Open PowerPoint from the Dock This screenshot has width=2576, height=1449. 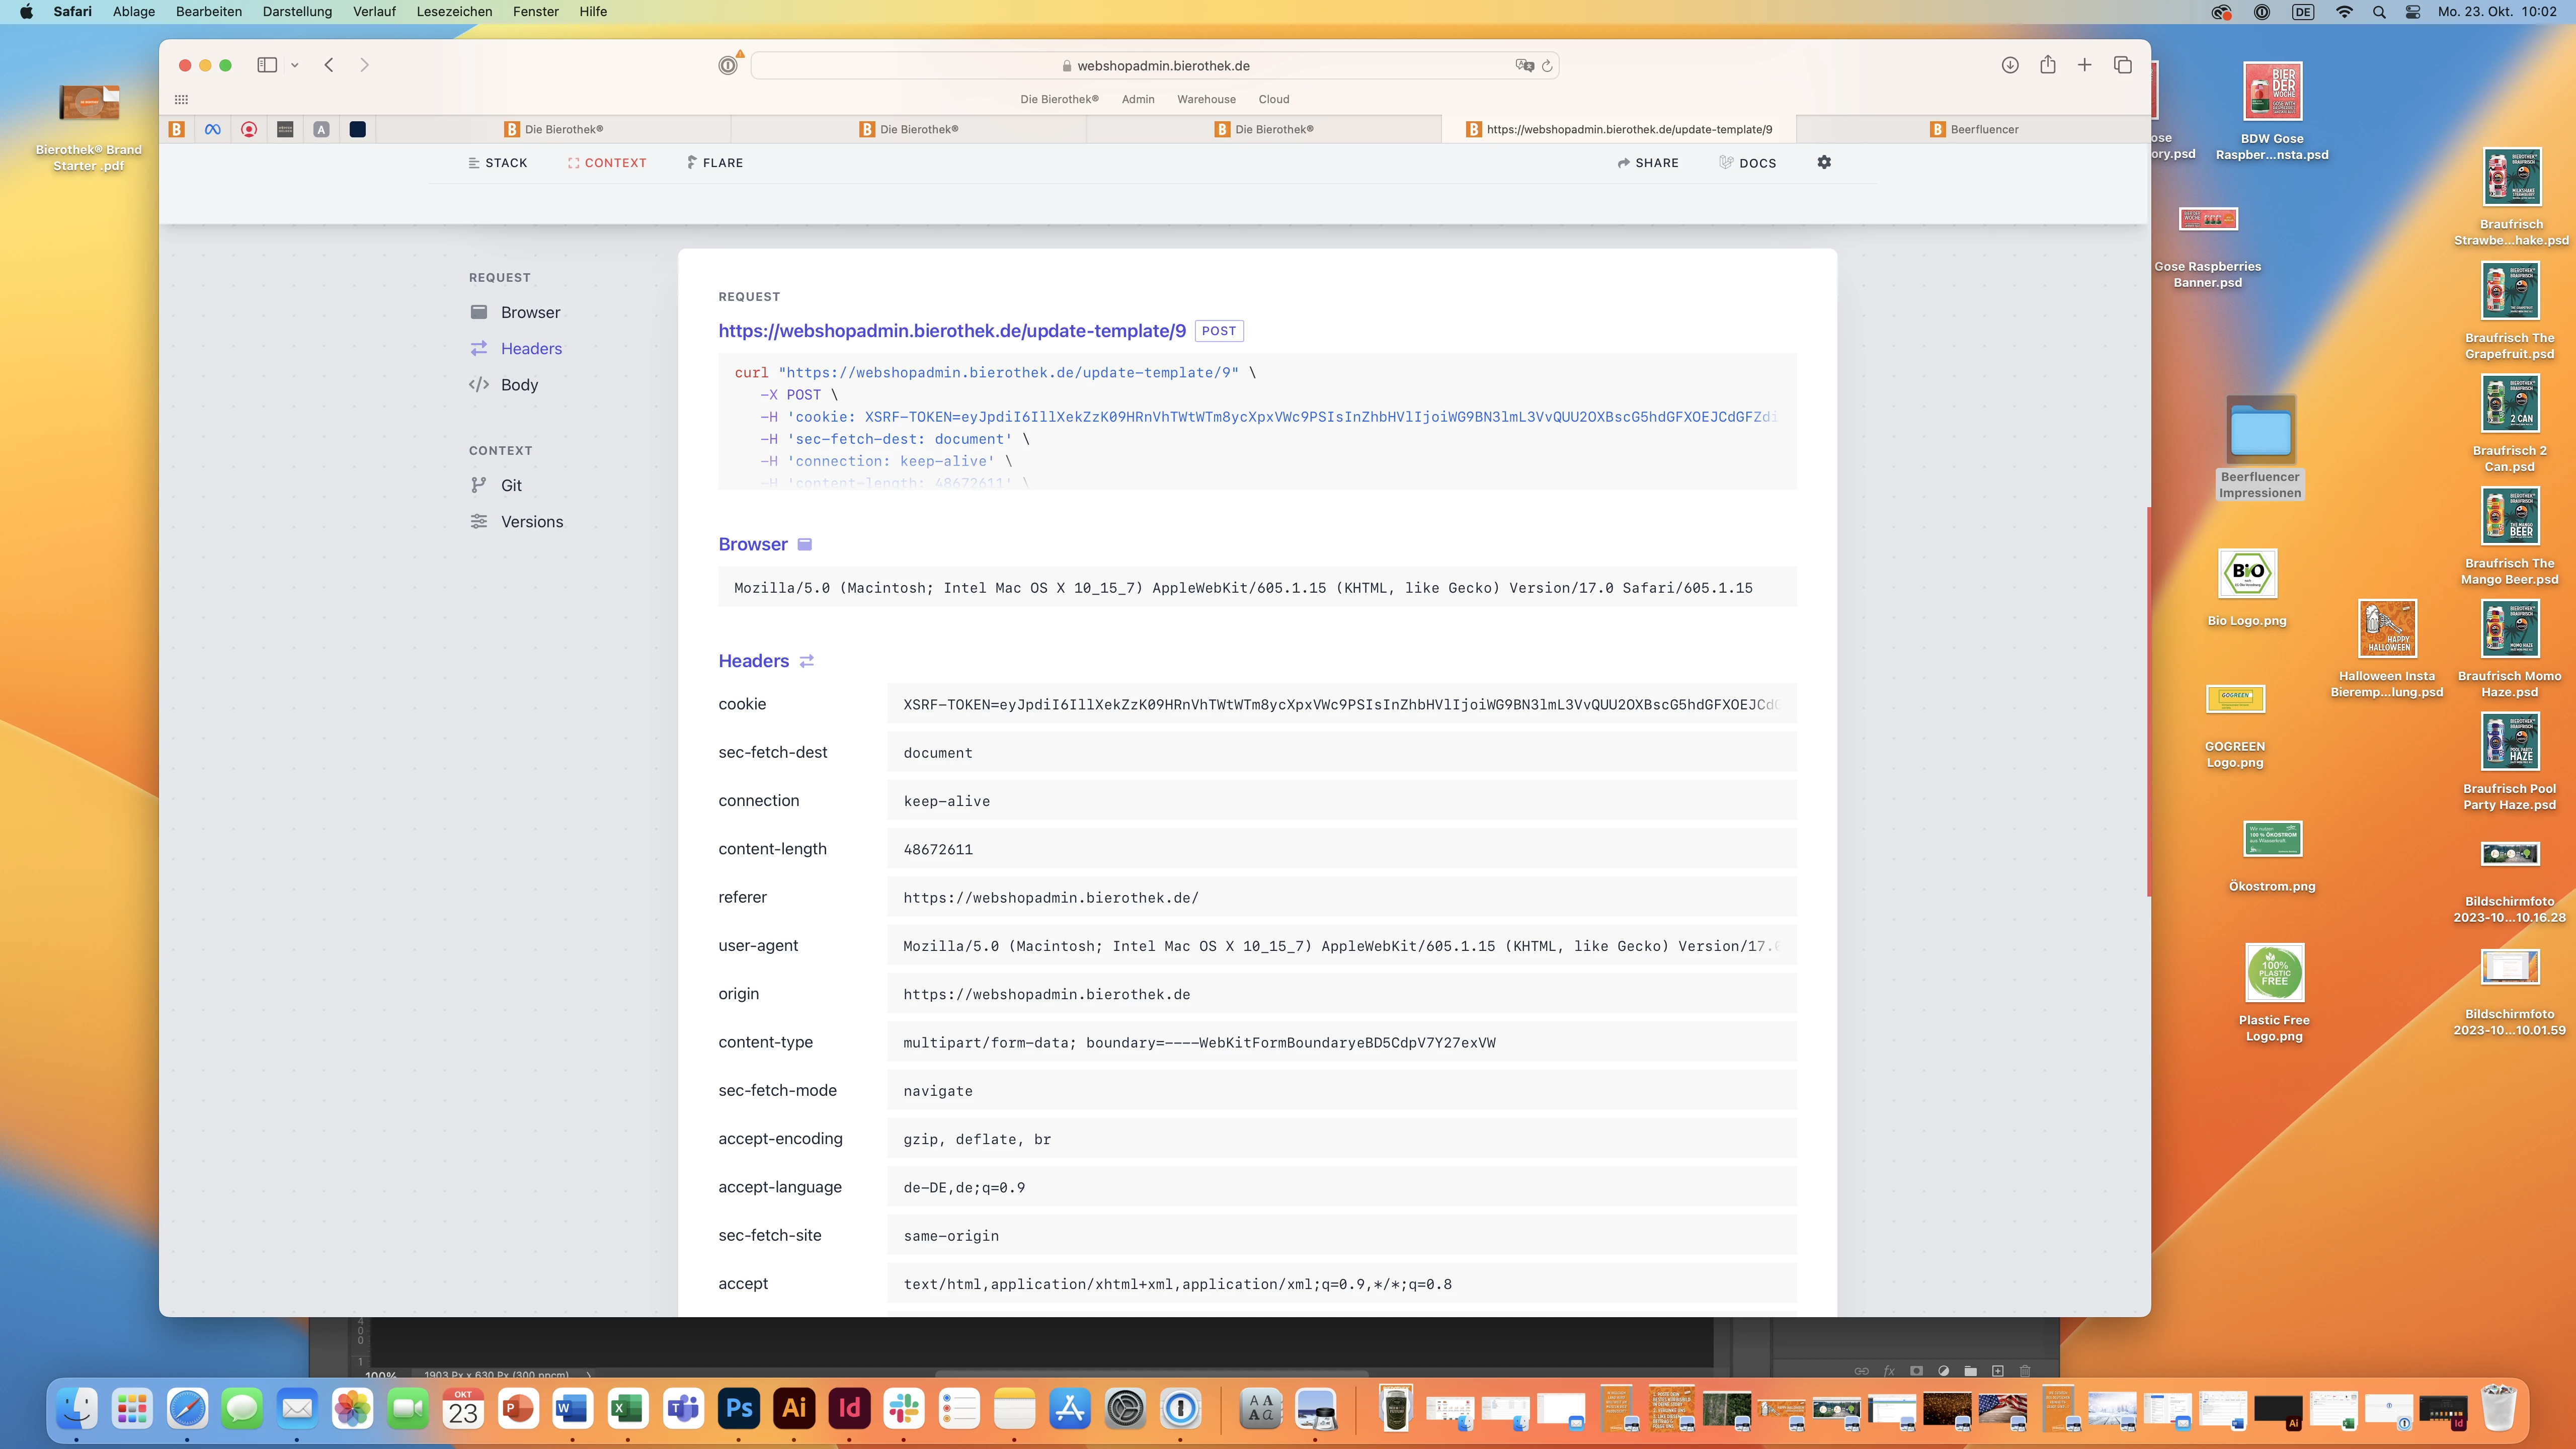click(x=518, y=1408)
